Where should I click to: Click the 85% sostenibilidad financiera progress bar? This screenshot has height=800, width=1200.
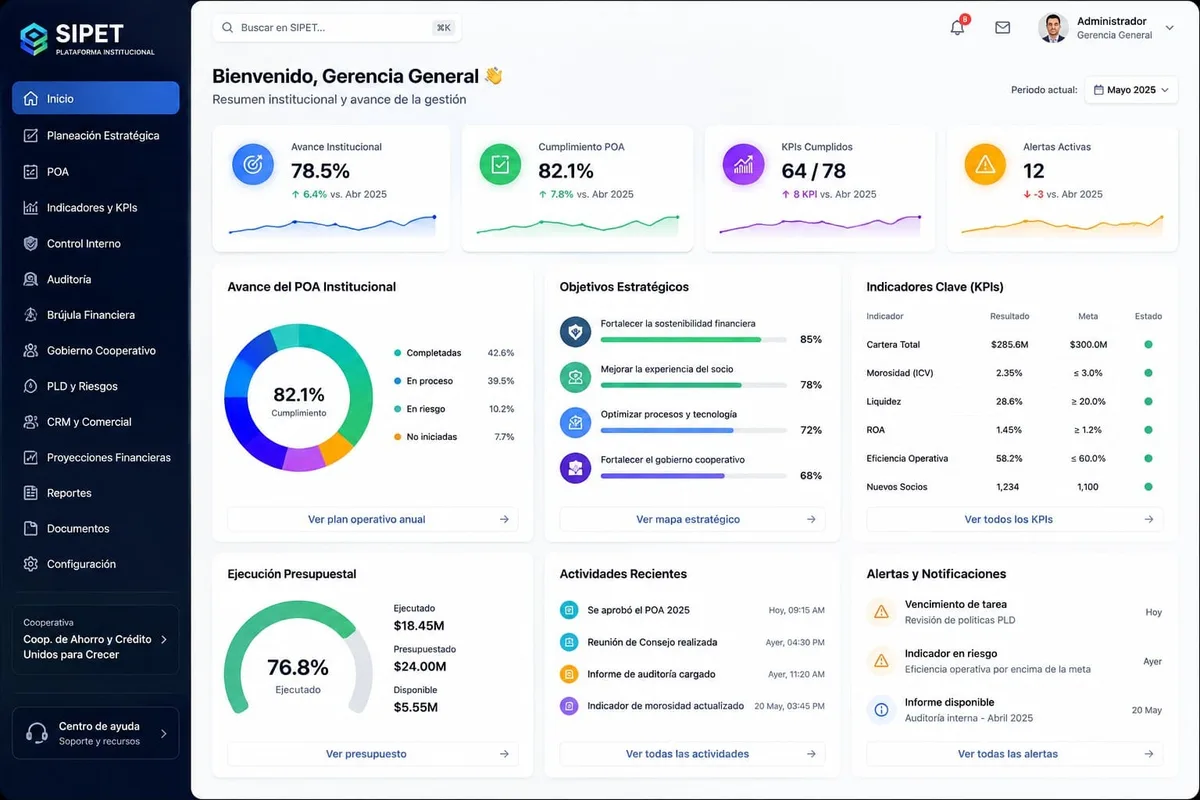[693, 340]
